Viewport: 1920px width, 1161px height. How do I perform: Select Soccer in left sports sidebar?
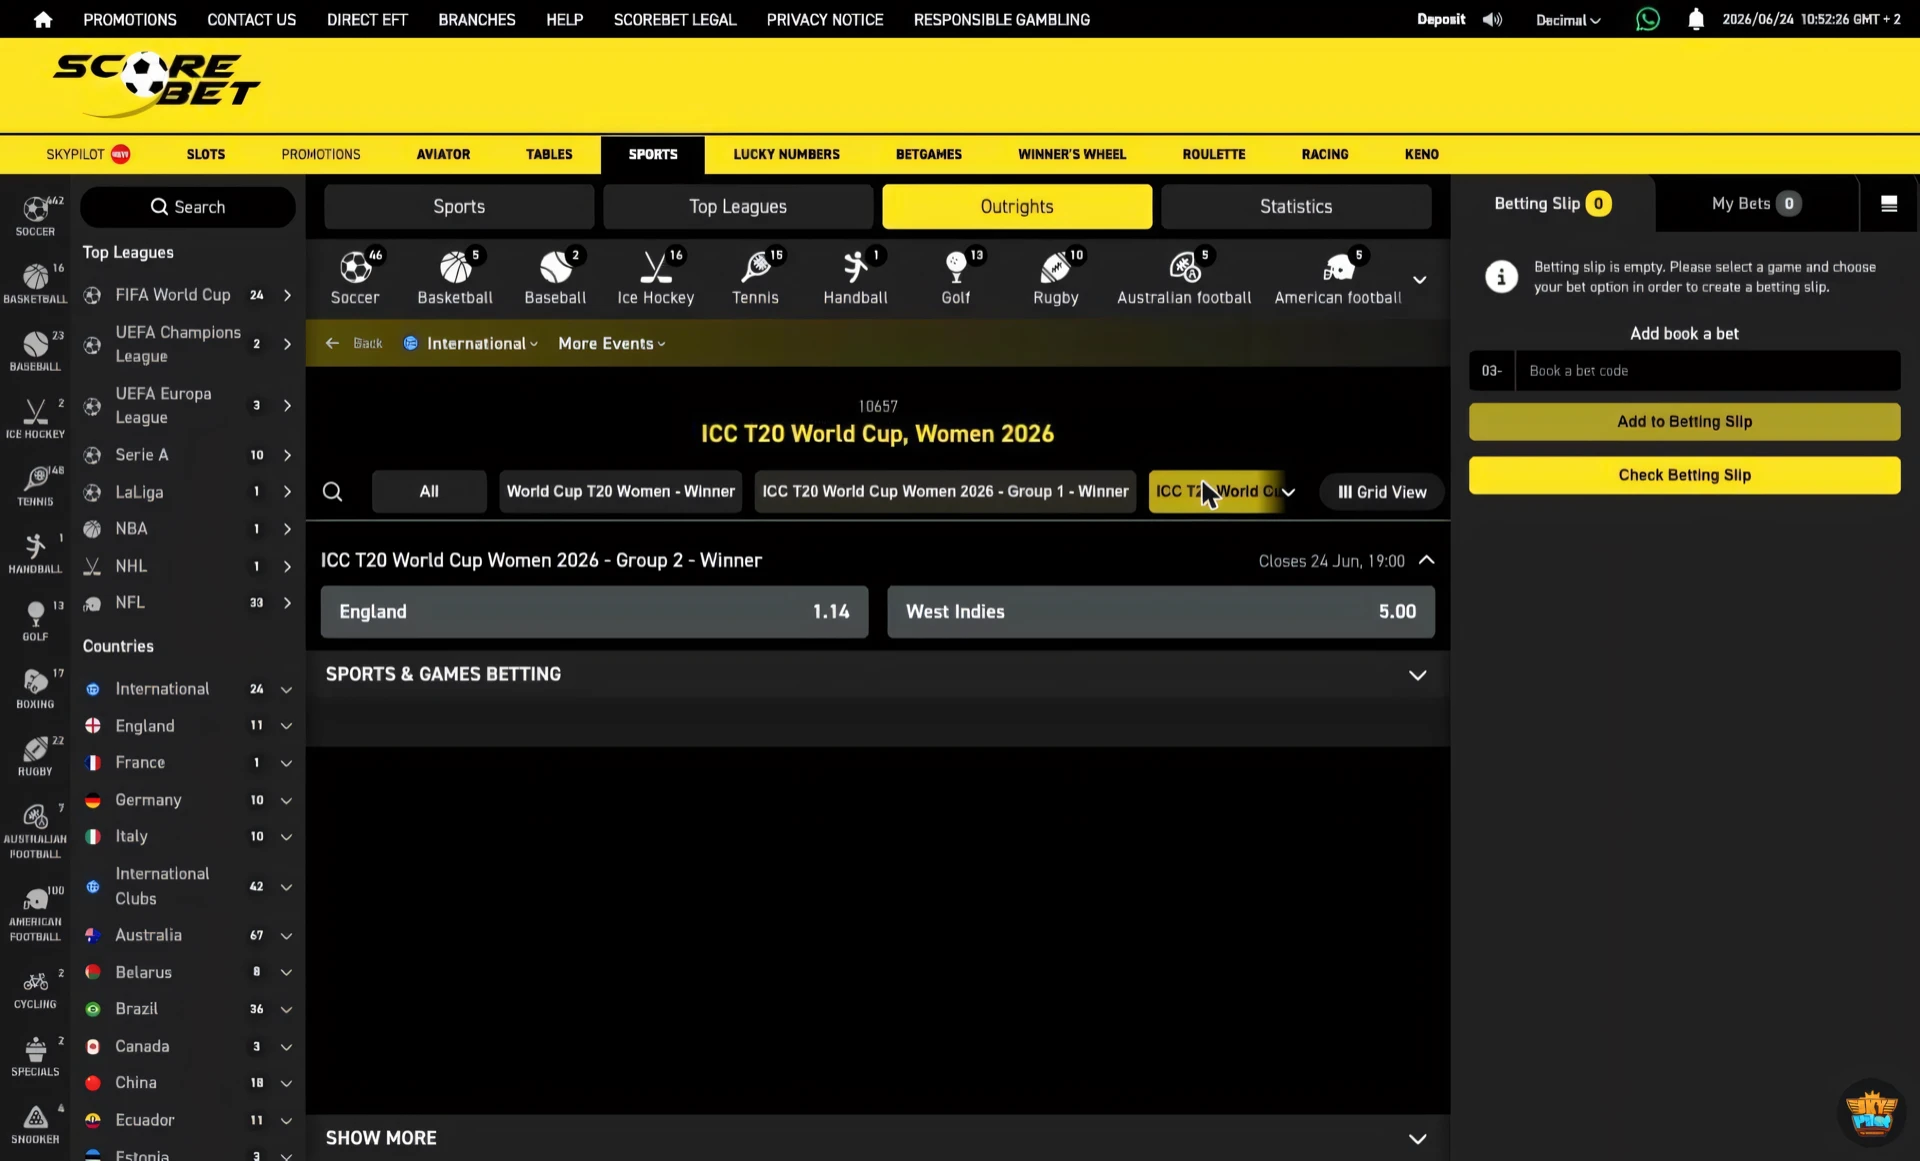(35, 216)
